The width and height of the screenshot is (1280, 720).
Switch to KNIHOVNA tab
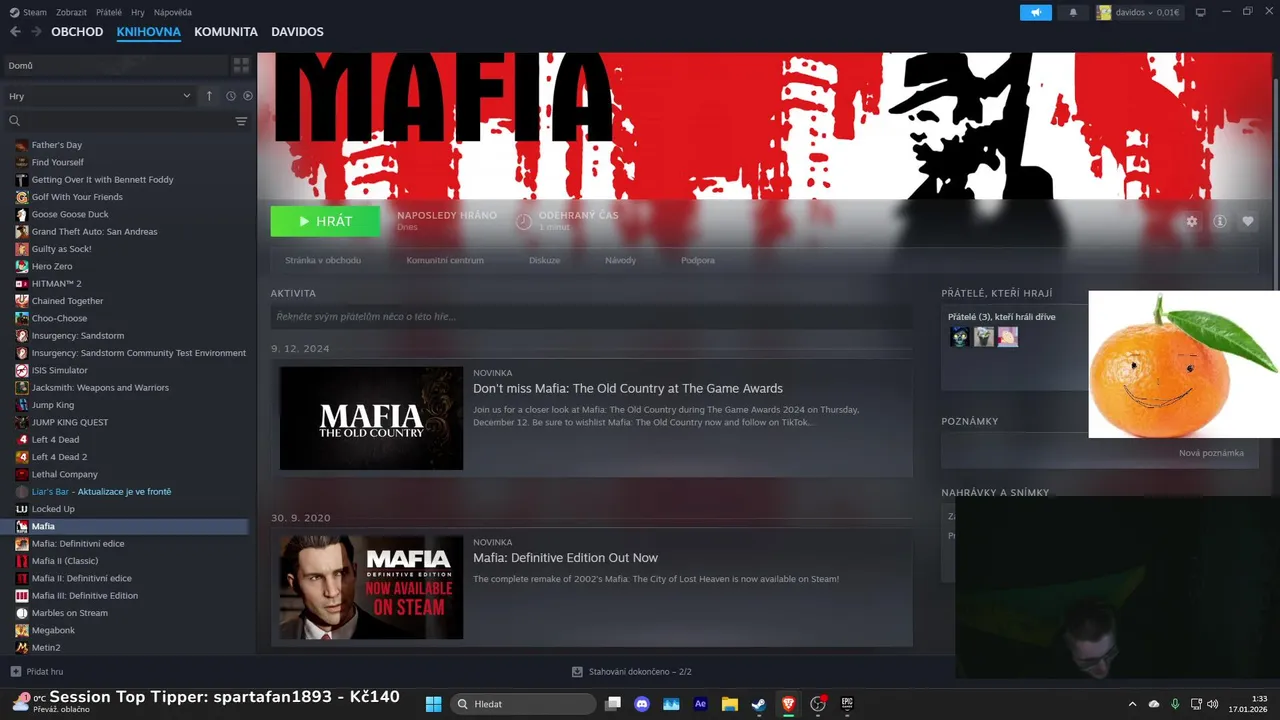148,32
